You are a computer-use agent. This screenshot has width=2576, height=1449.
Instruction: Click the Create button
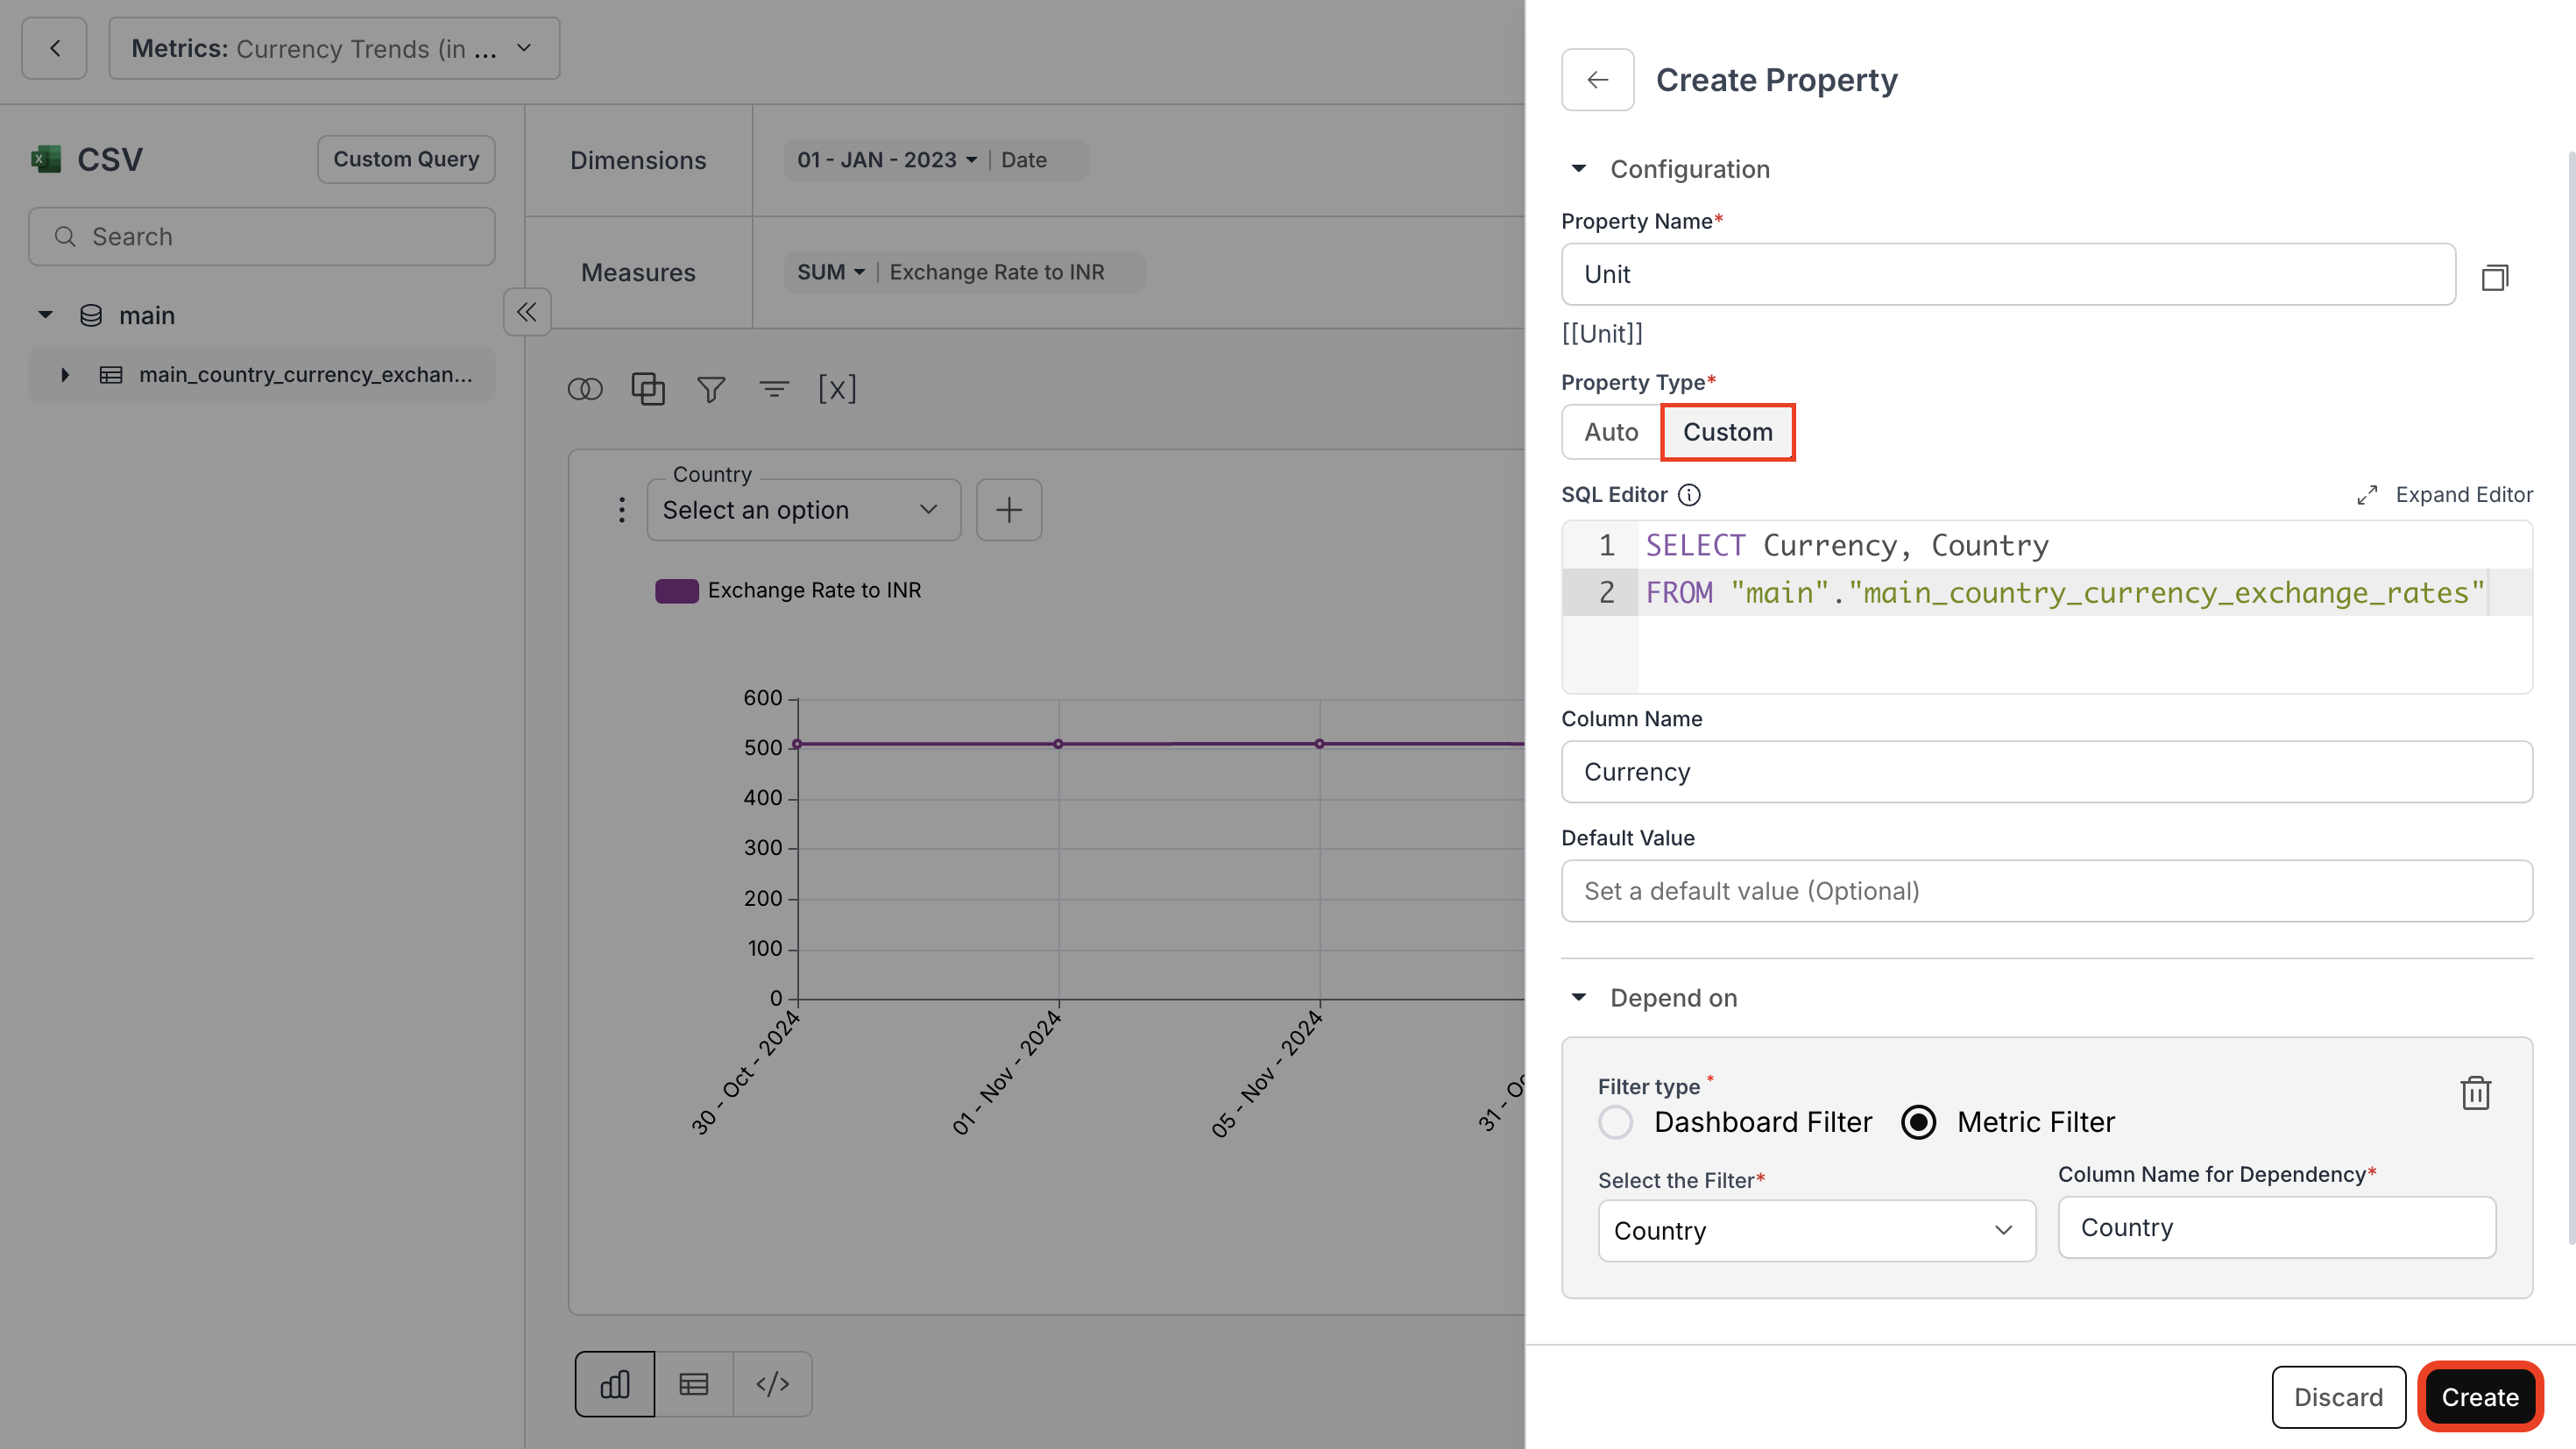[x=2479, y=1396]
